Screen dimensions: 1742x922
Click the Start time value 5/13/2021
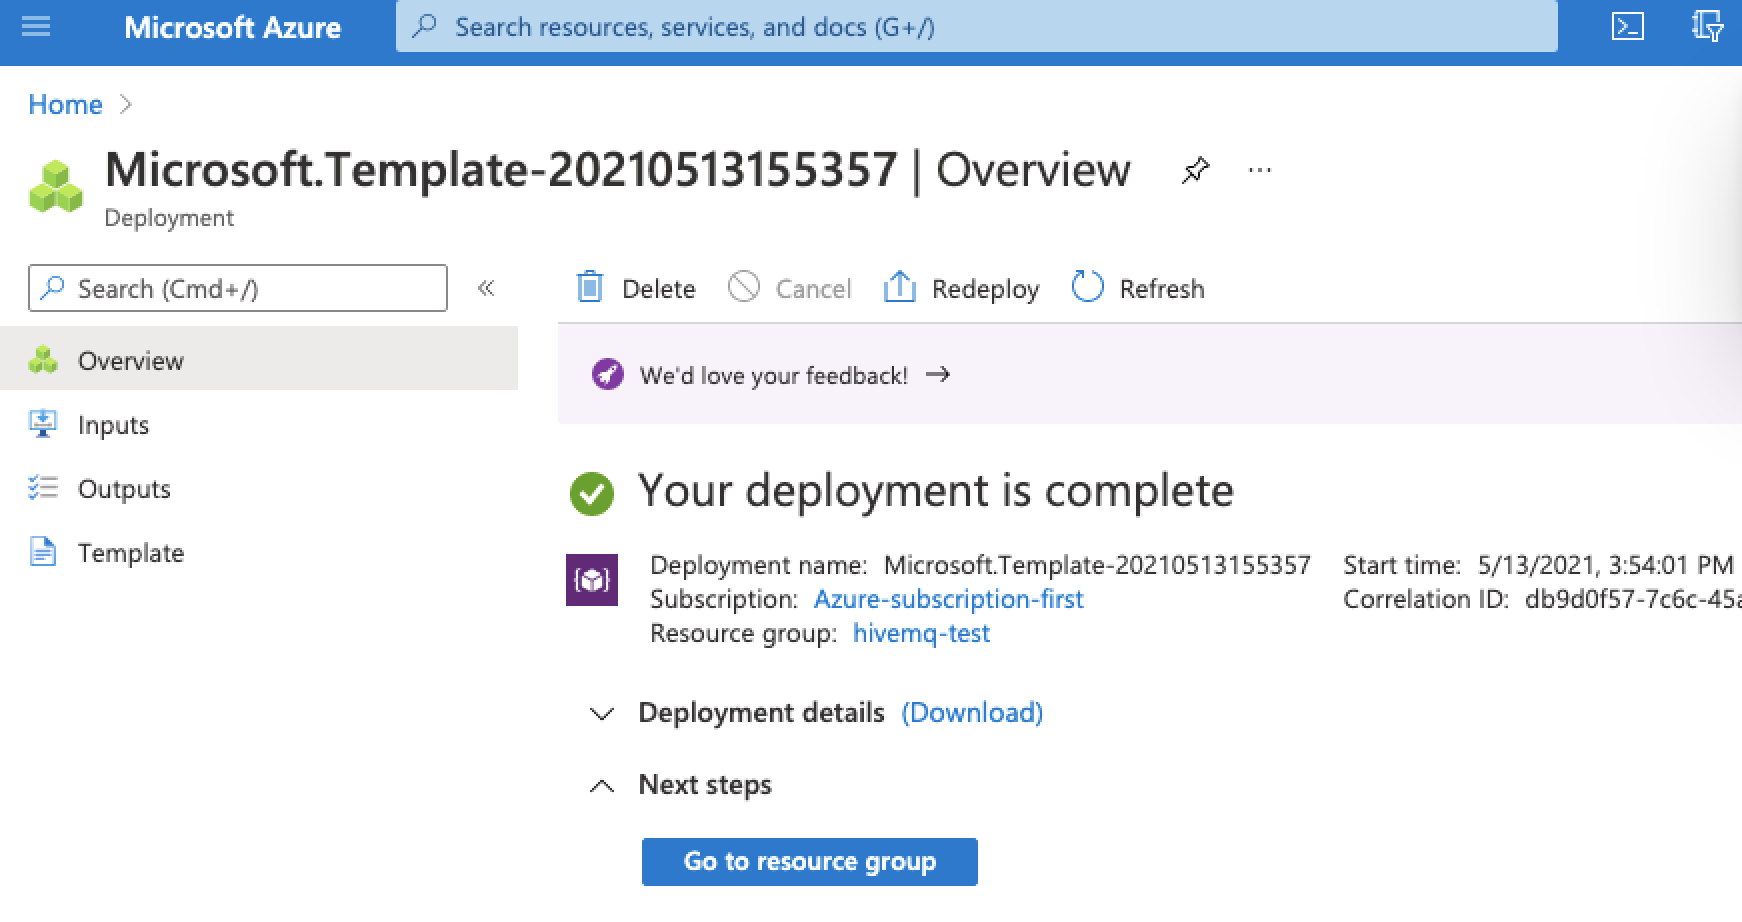pos(1605,565)
